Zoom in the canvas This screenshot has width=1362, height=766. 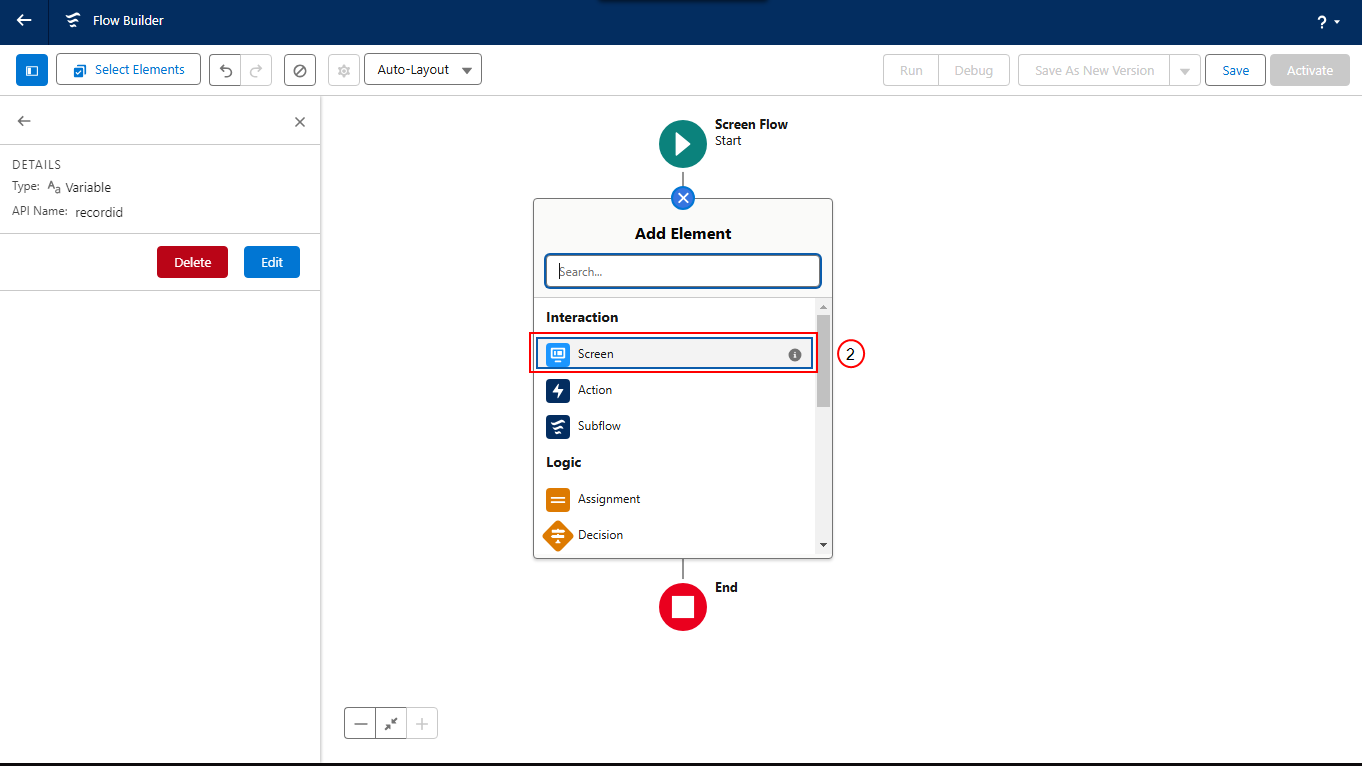(x=422, y=723)
